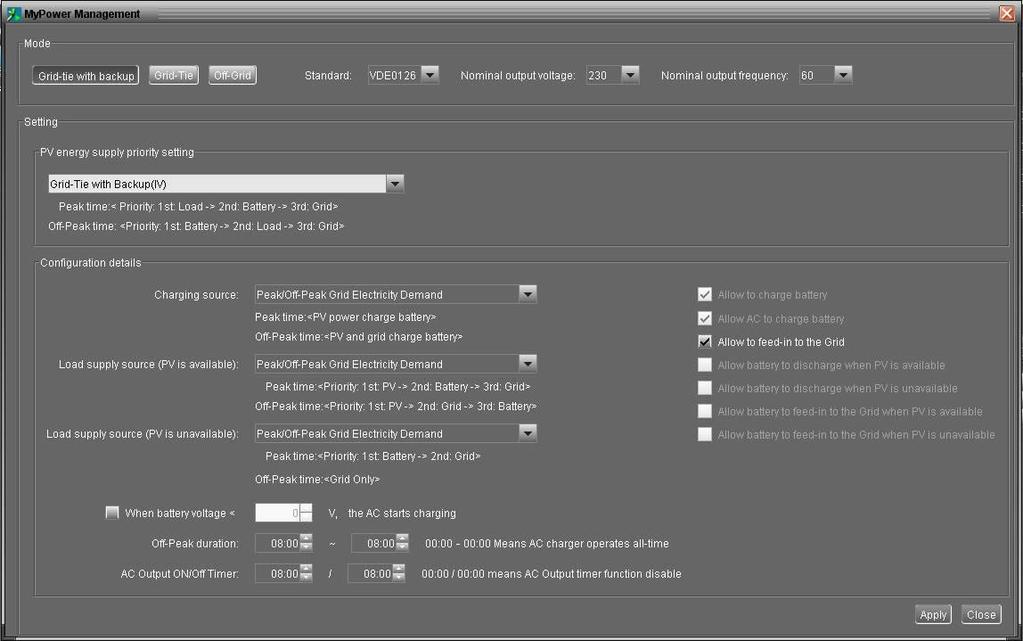Decrease the battery voltage value with down arrow
The image size is (1023, 641).
(x=306, y=517)
